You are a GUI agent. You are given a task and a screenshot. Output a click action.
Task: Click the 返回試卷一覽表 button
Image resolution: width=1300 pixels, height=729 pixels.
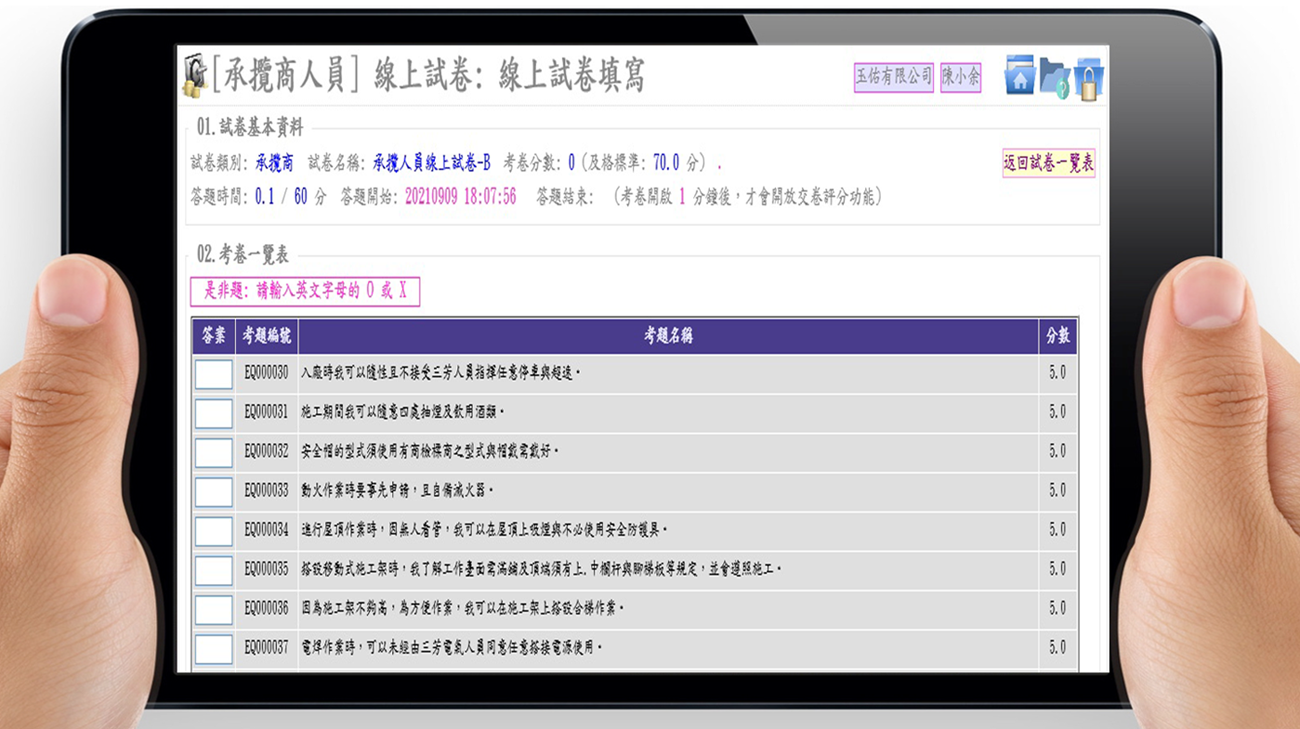(x=1049, y=163)
